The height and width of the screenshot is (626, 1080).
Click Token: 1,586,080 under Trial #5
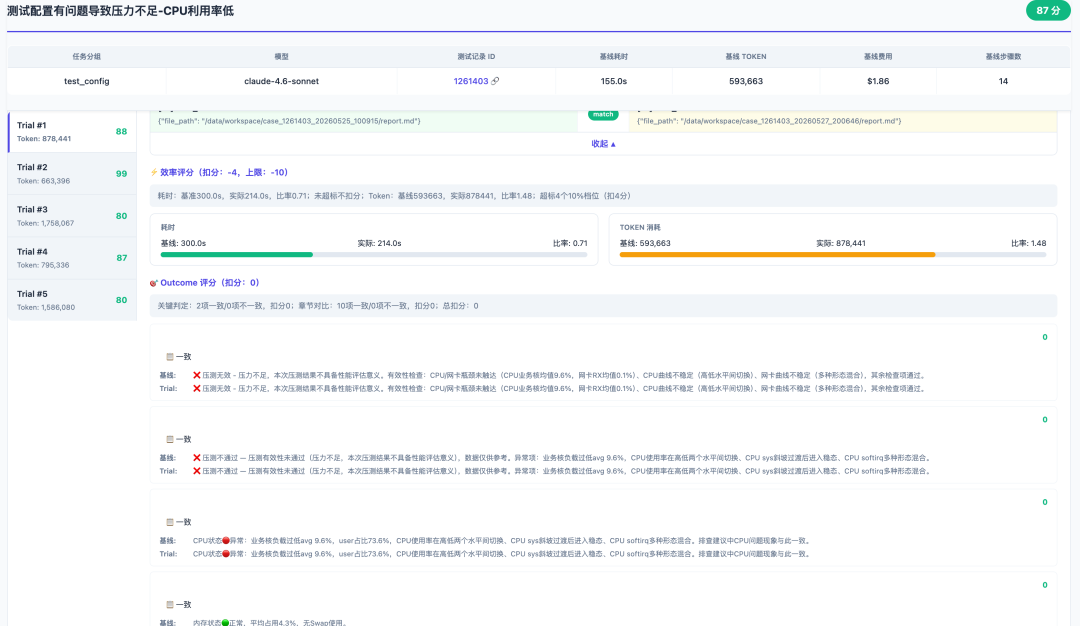point(45,307)
